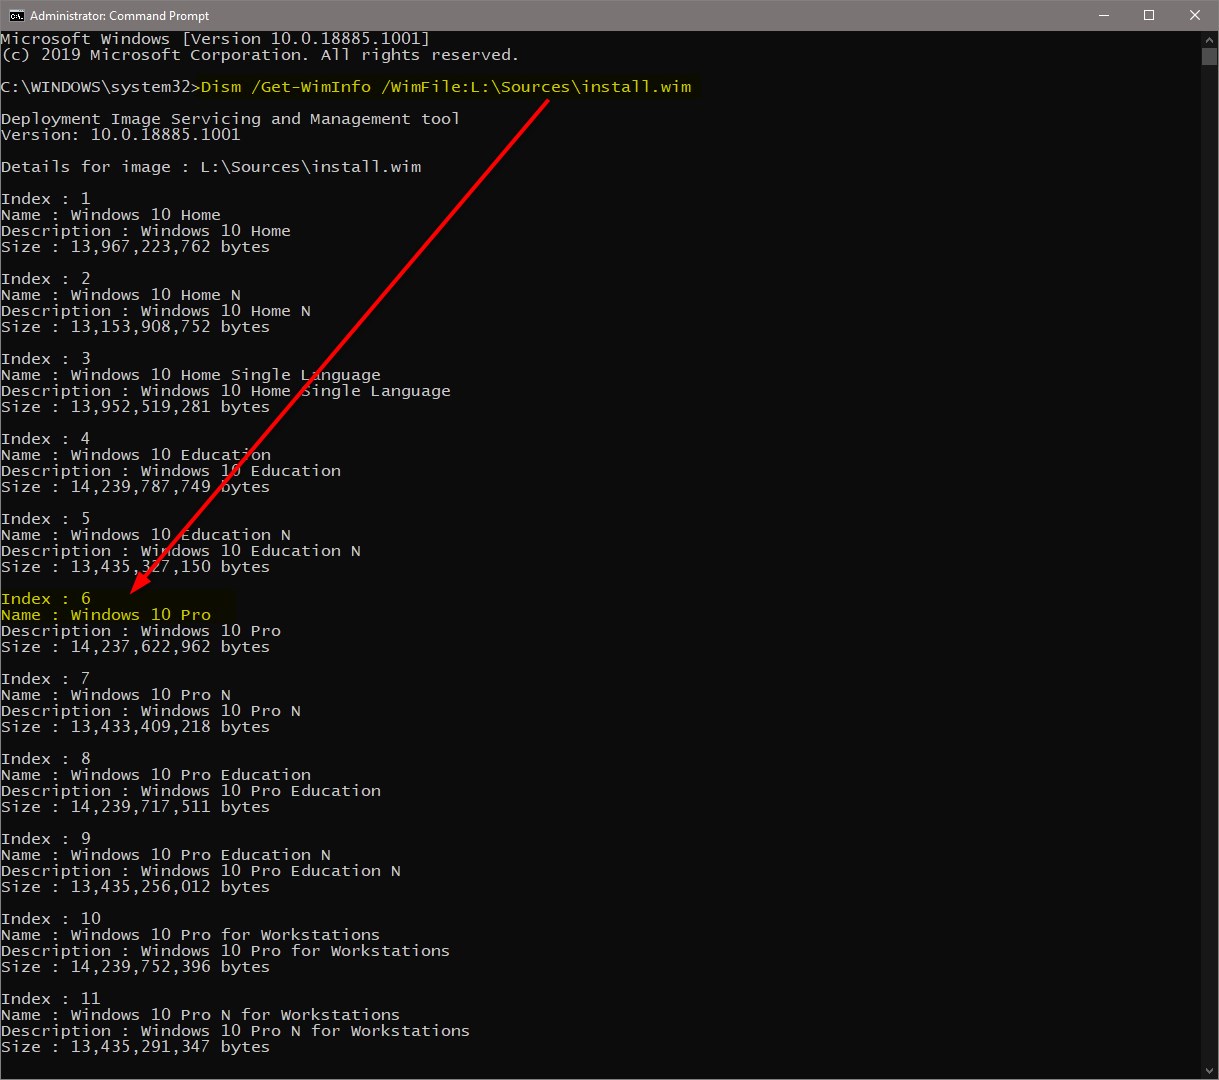Click 'Microsoft Windows [Version 10.0.18885.1001]' line
This screenshot has width=1219, height=1080.
[215, 39]
